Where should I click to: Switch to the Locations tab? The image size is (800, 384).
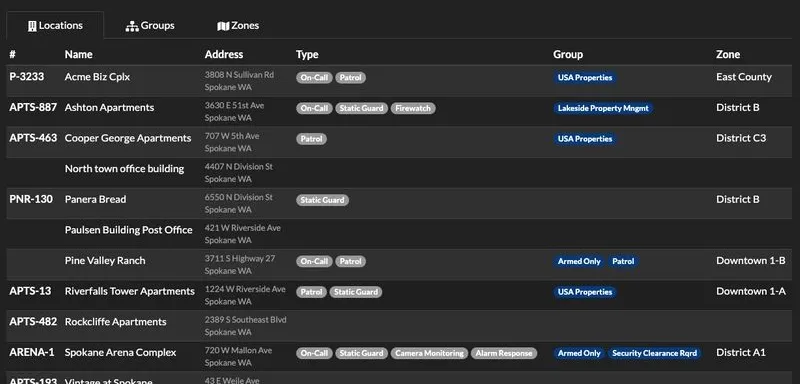[55, 25]
